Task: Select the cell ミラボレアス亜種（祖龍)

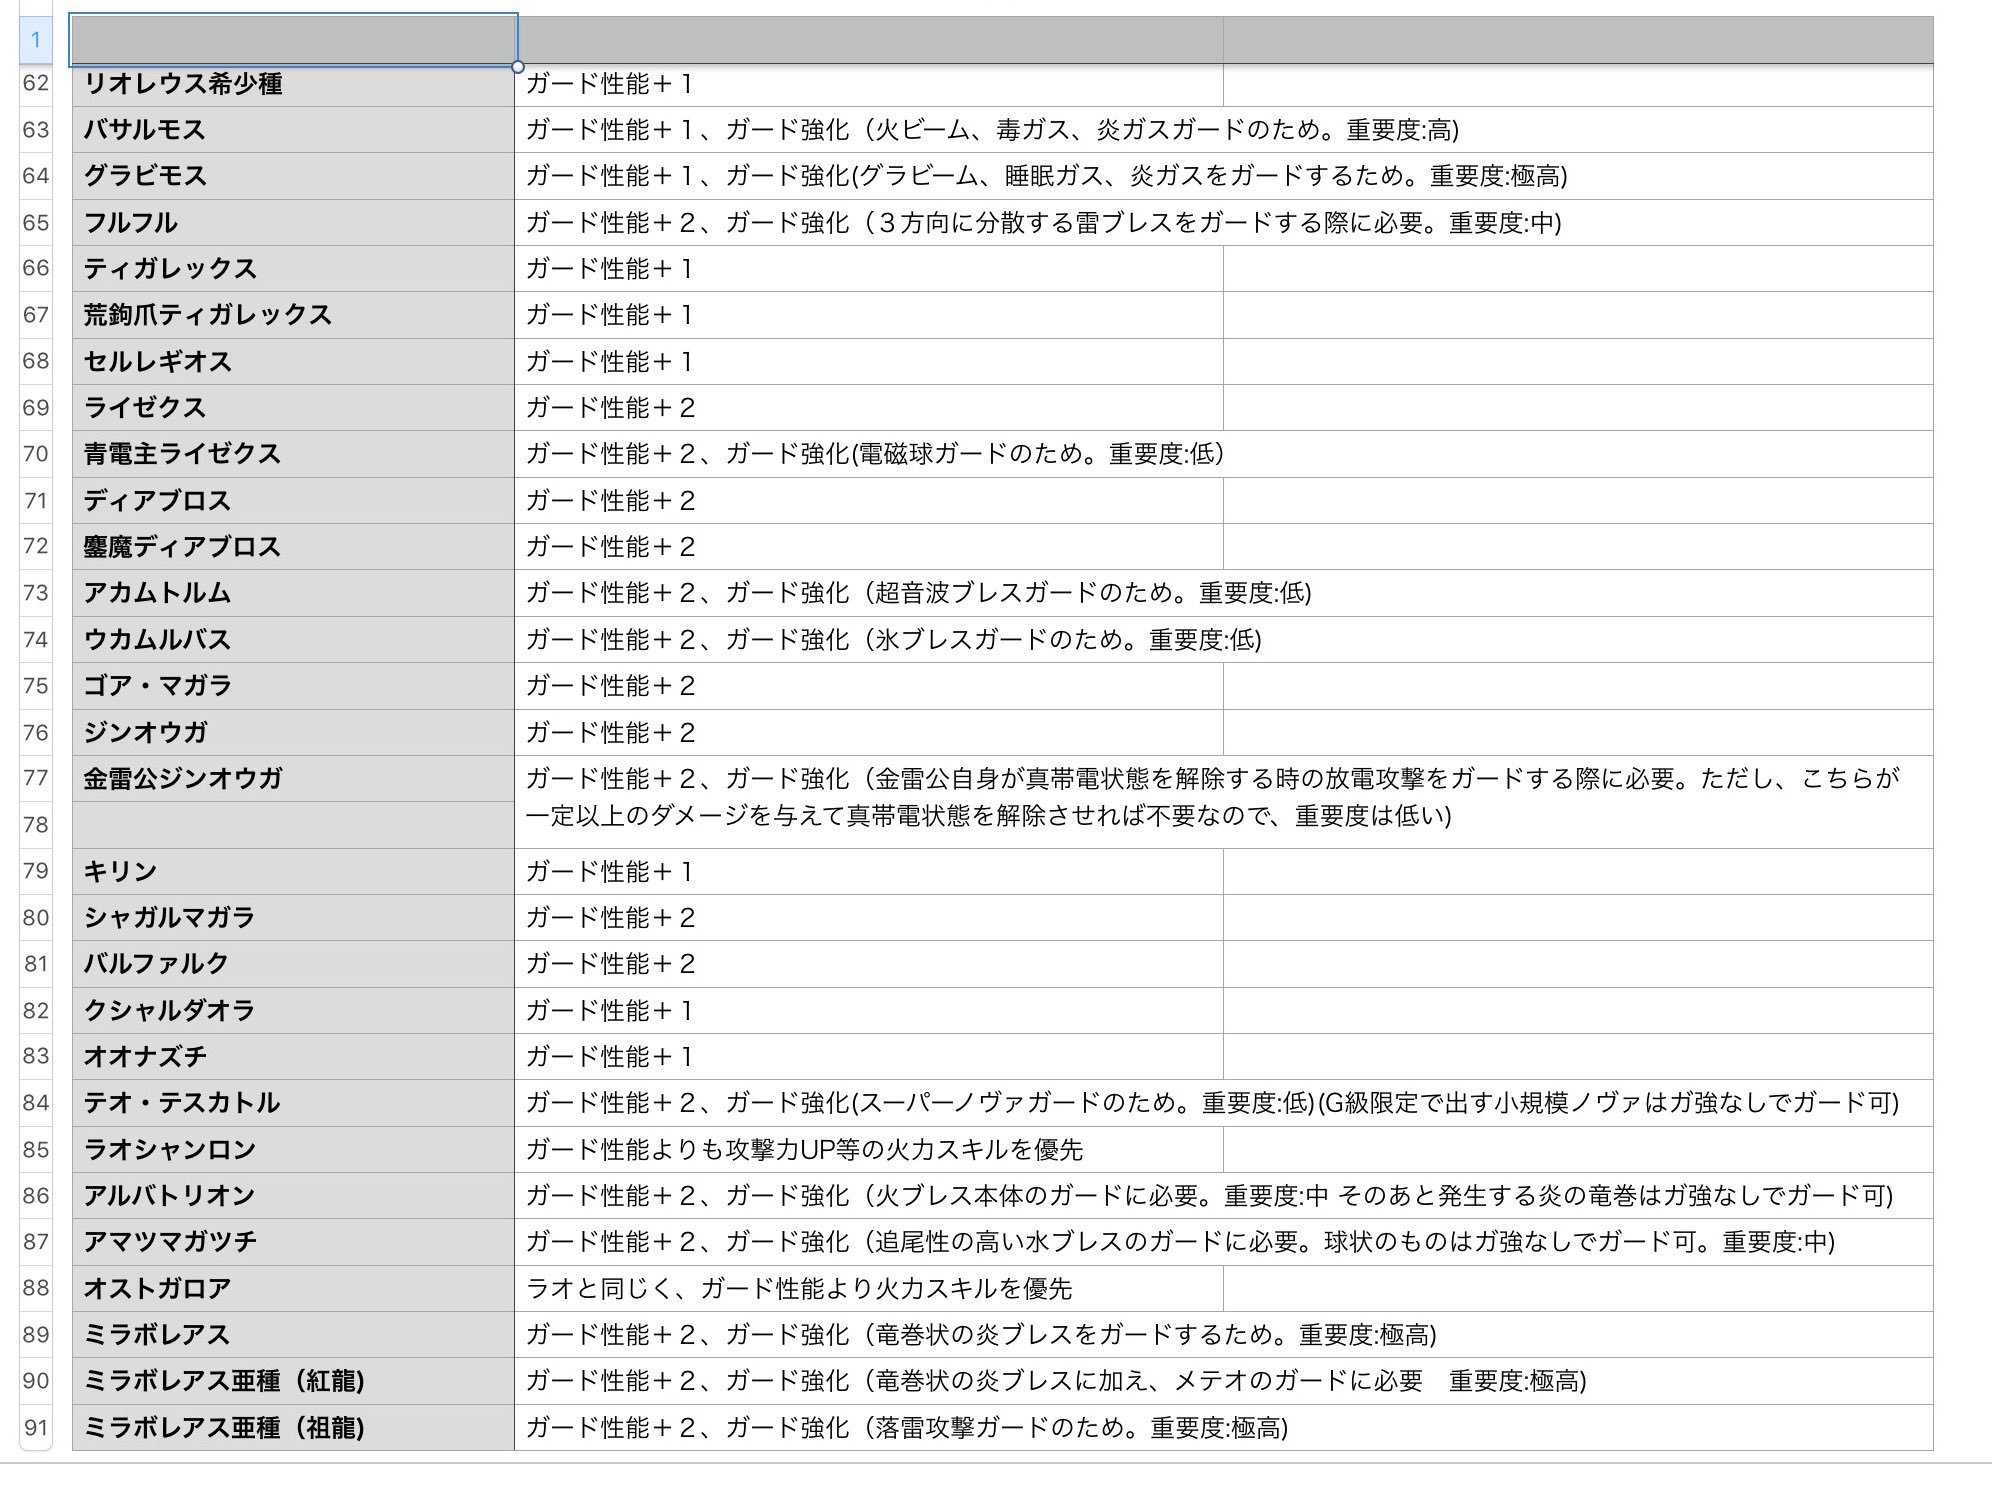Action: (293, 1427)
